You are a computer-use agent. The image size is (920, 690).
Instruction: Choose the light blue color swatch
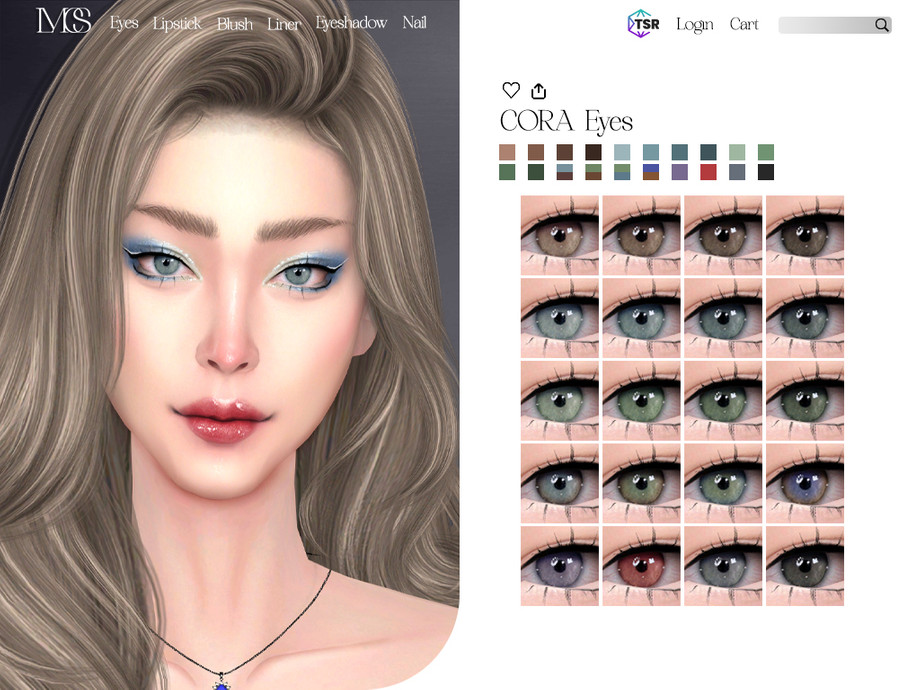point(621,153)
